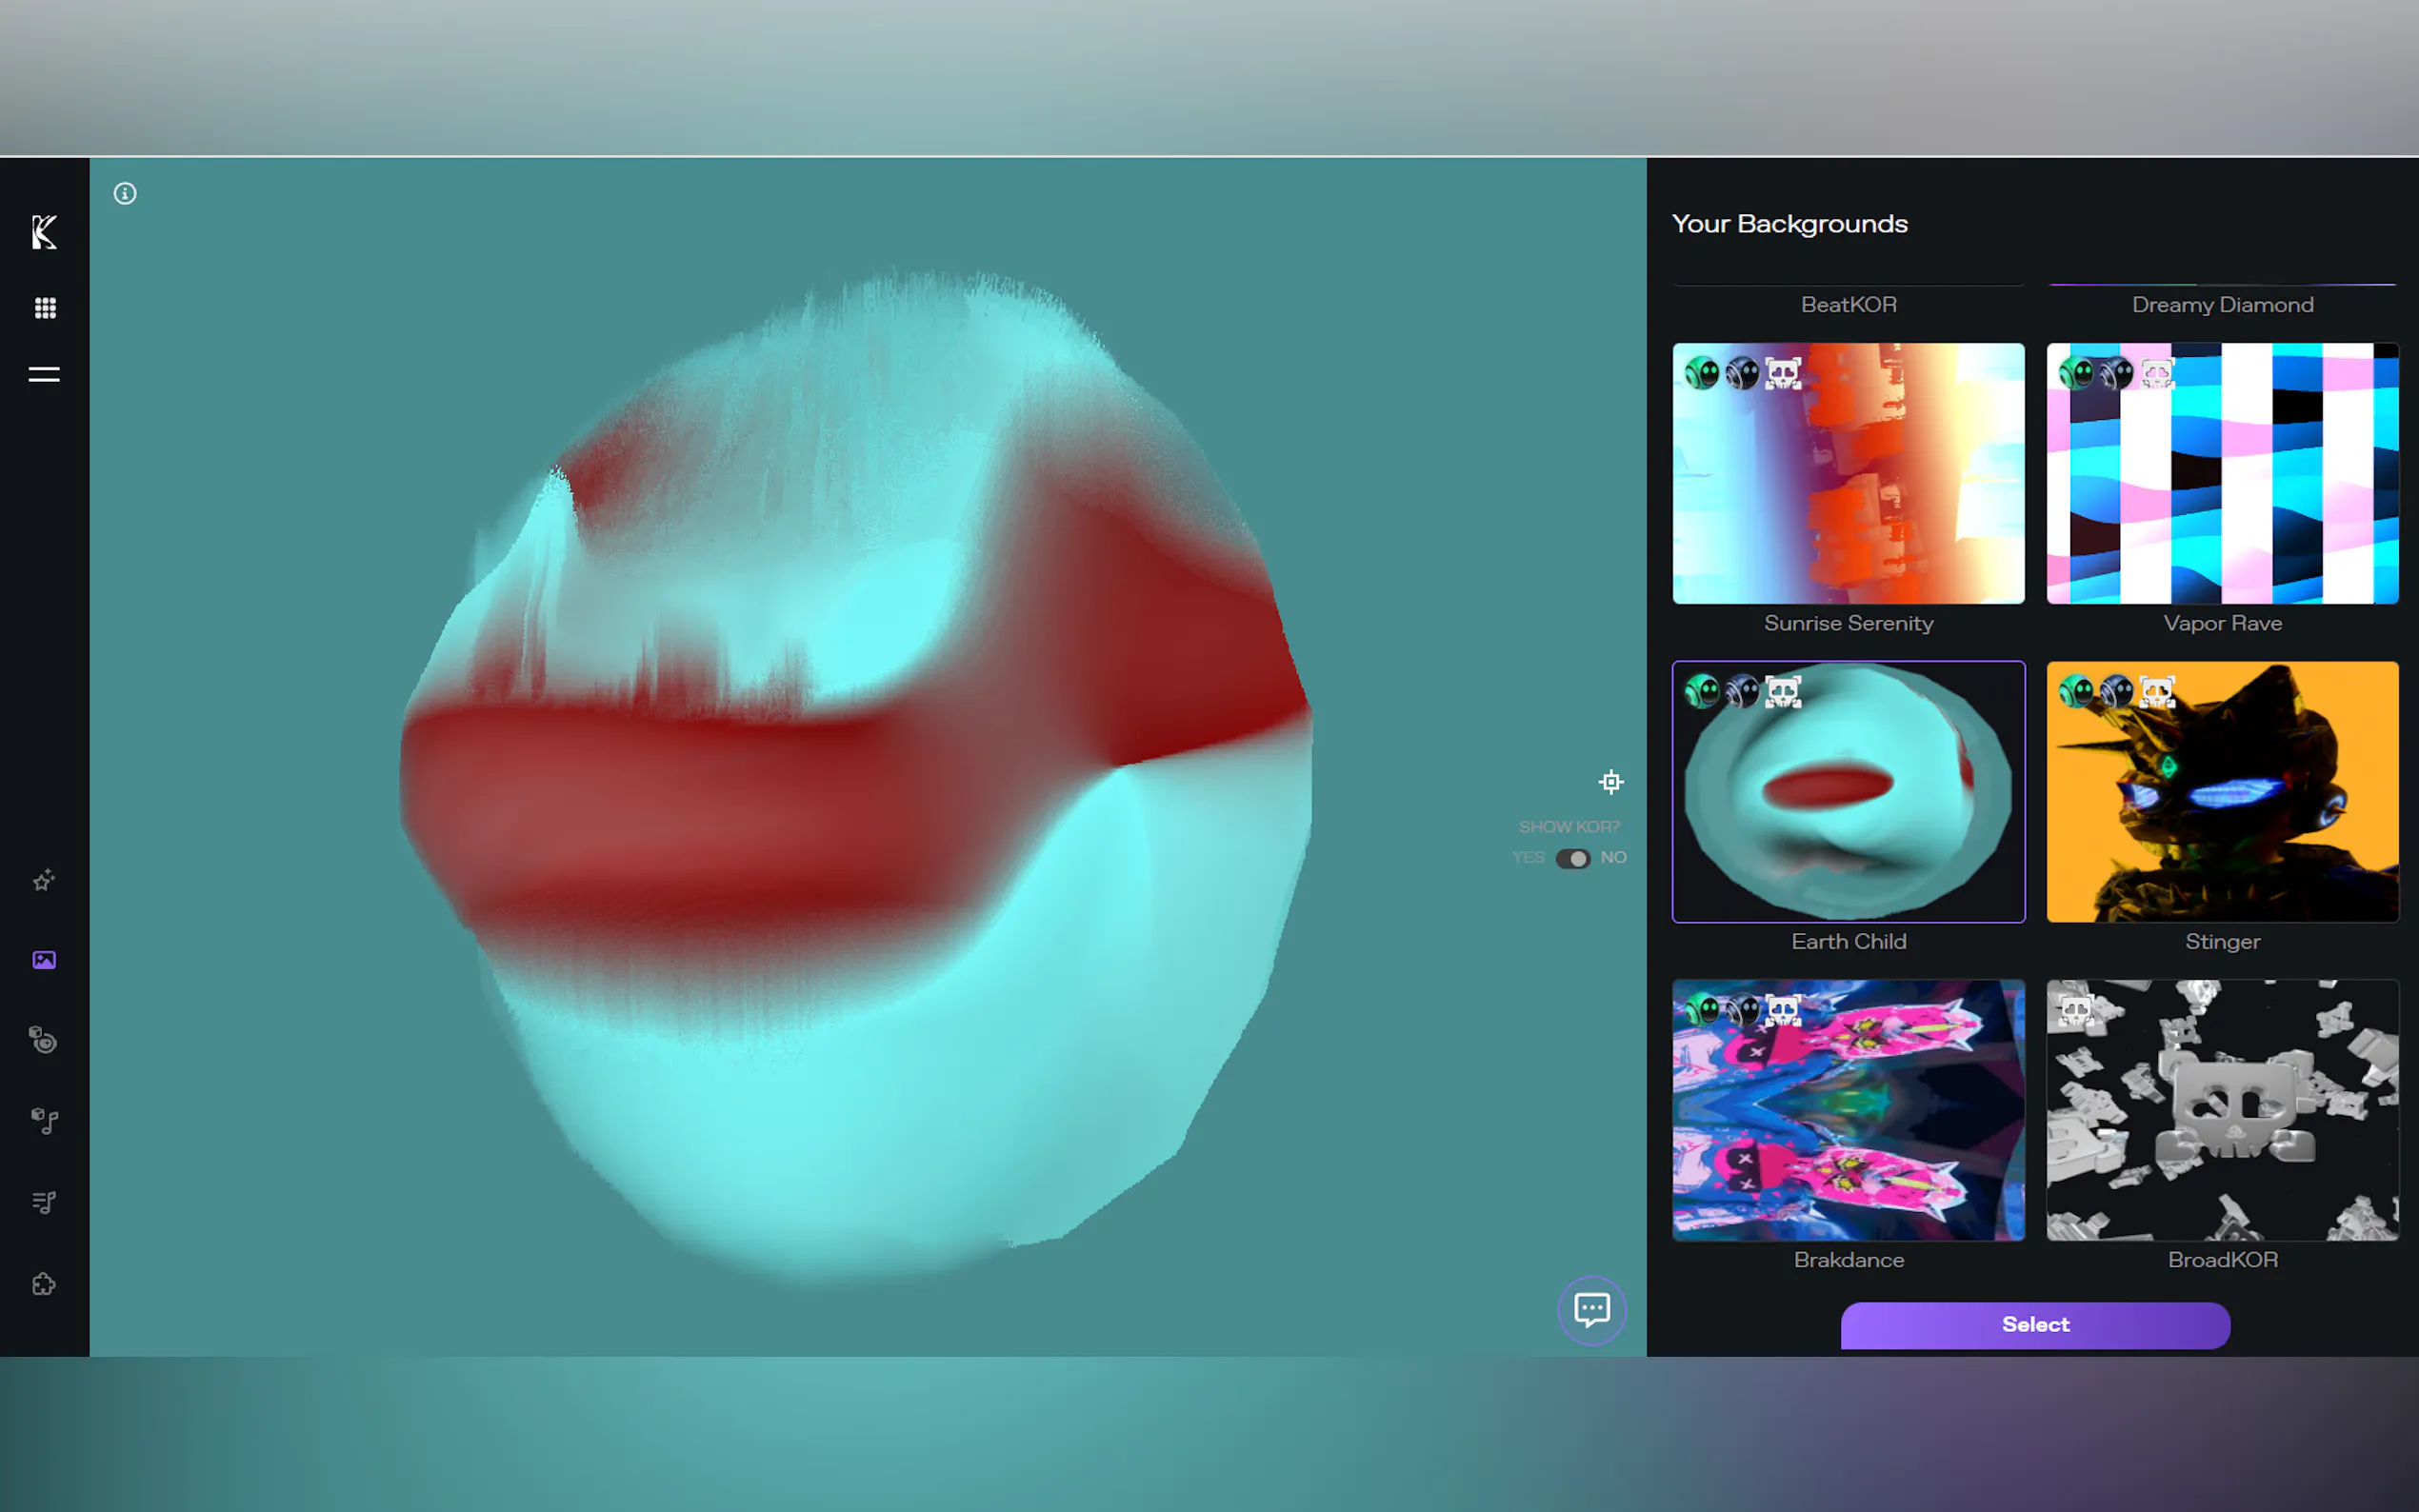This screenshot has width=2419, height=1512.
Task: Pick the Vapor Rave background
Action: pos(2222,474)
